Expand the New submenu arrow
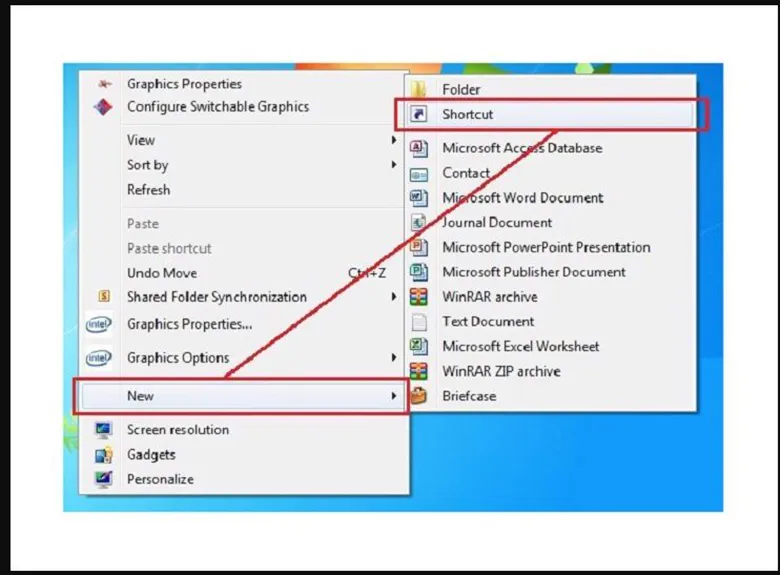 point(393,396)
